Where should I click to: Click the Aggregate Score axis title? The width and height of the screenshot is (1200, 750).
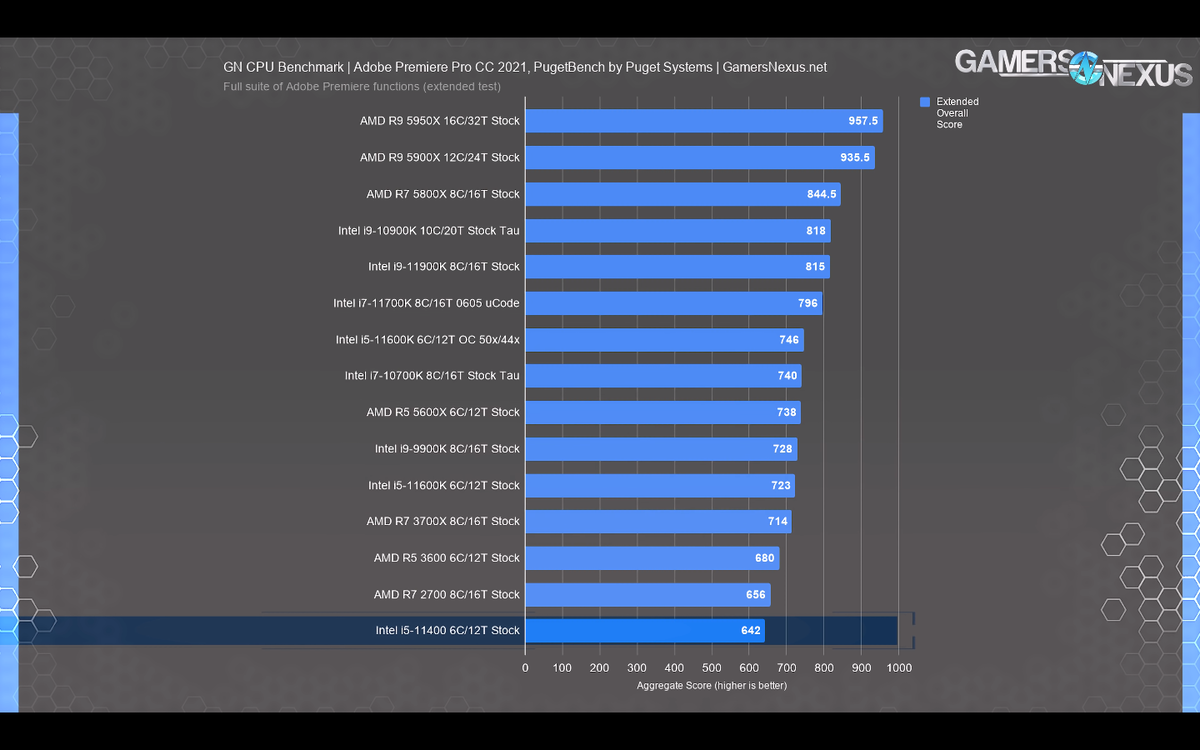(712, 686)
